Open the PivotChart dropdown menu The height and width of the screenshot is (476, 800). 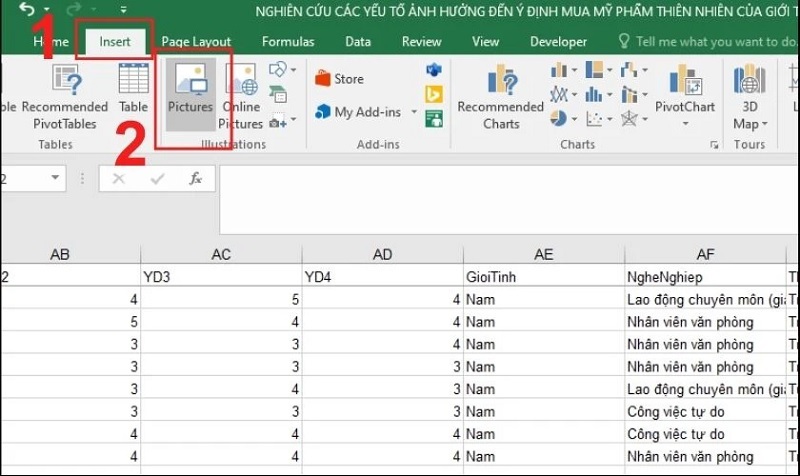685,125
